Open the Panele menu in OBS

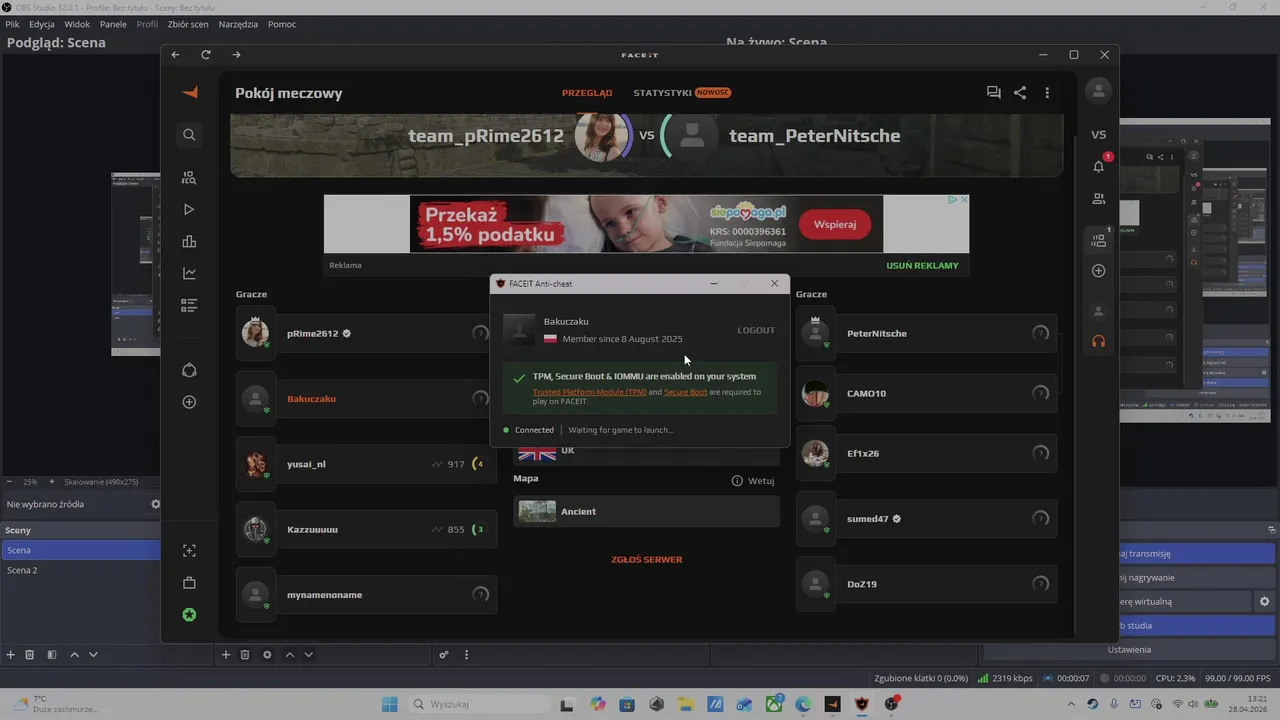pyautogui.click(x=113, y=24)
